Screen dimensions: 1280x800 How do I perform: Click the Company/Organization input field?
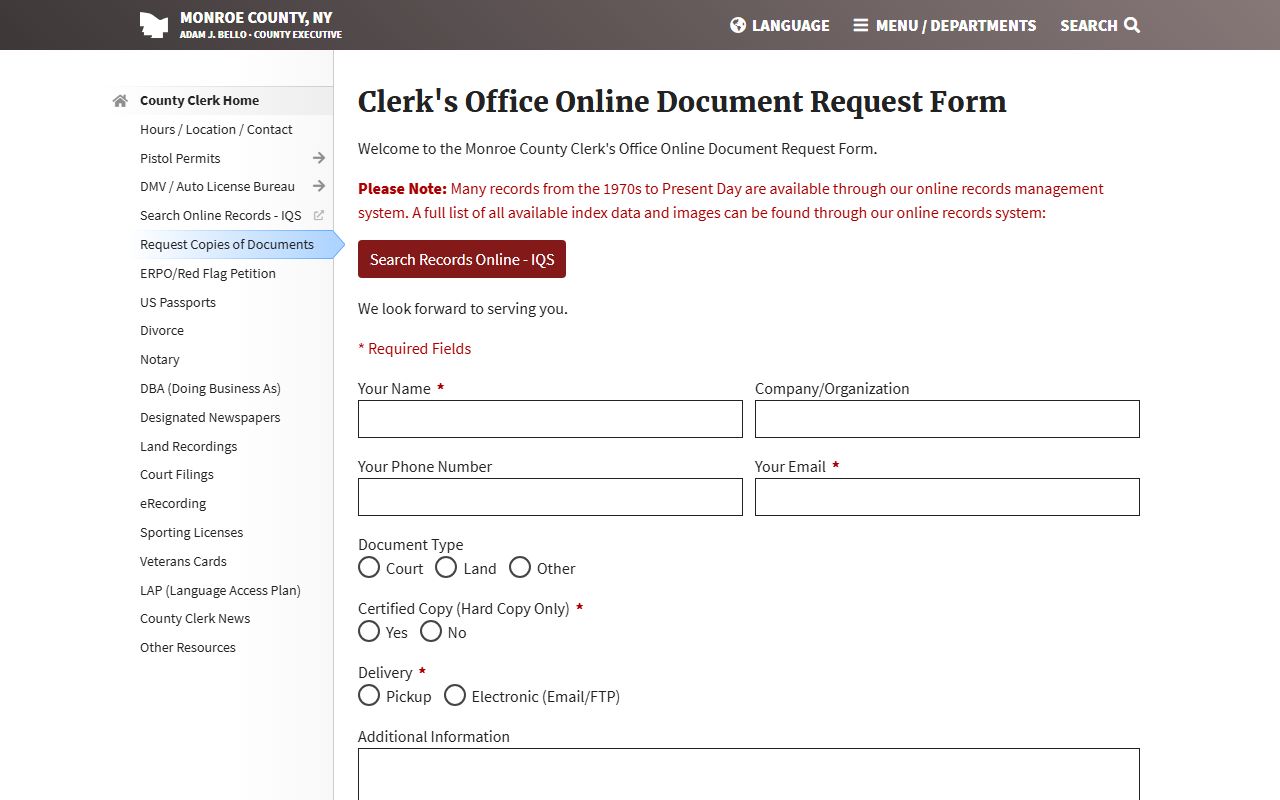947,419
